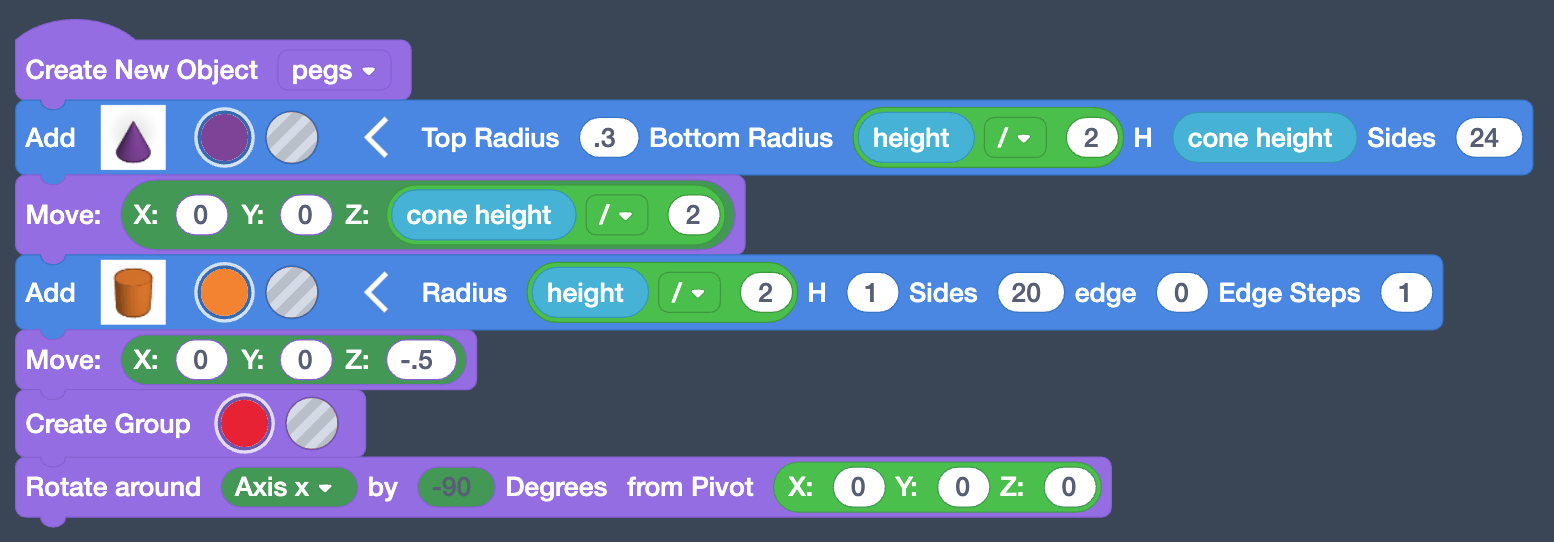Viewport: 1554px width, 542px height.
Task: Collapse the cylinder block's parameter arrow
Action: pyautogui.click(x=376, y=293)
